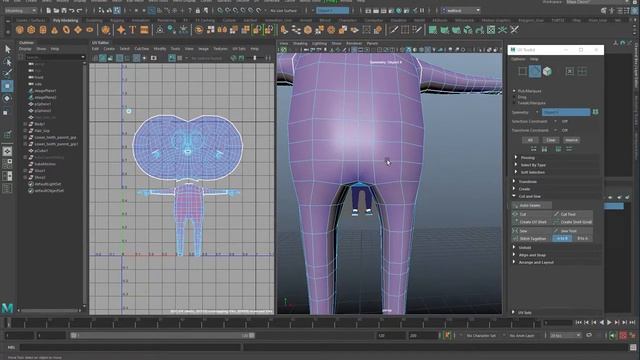
Task: Activate the Rotate tool in the toolbox
Action: 7,98
